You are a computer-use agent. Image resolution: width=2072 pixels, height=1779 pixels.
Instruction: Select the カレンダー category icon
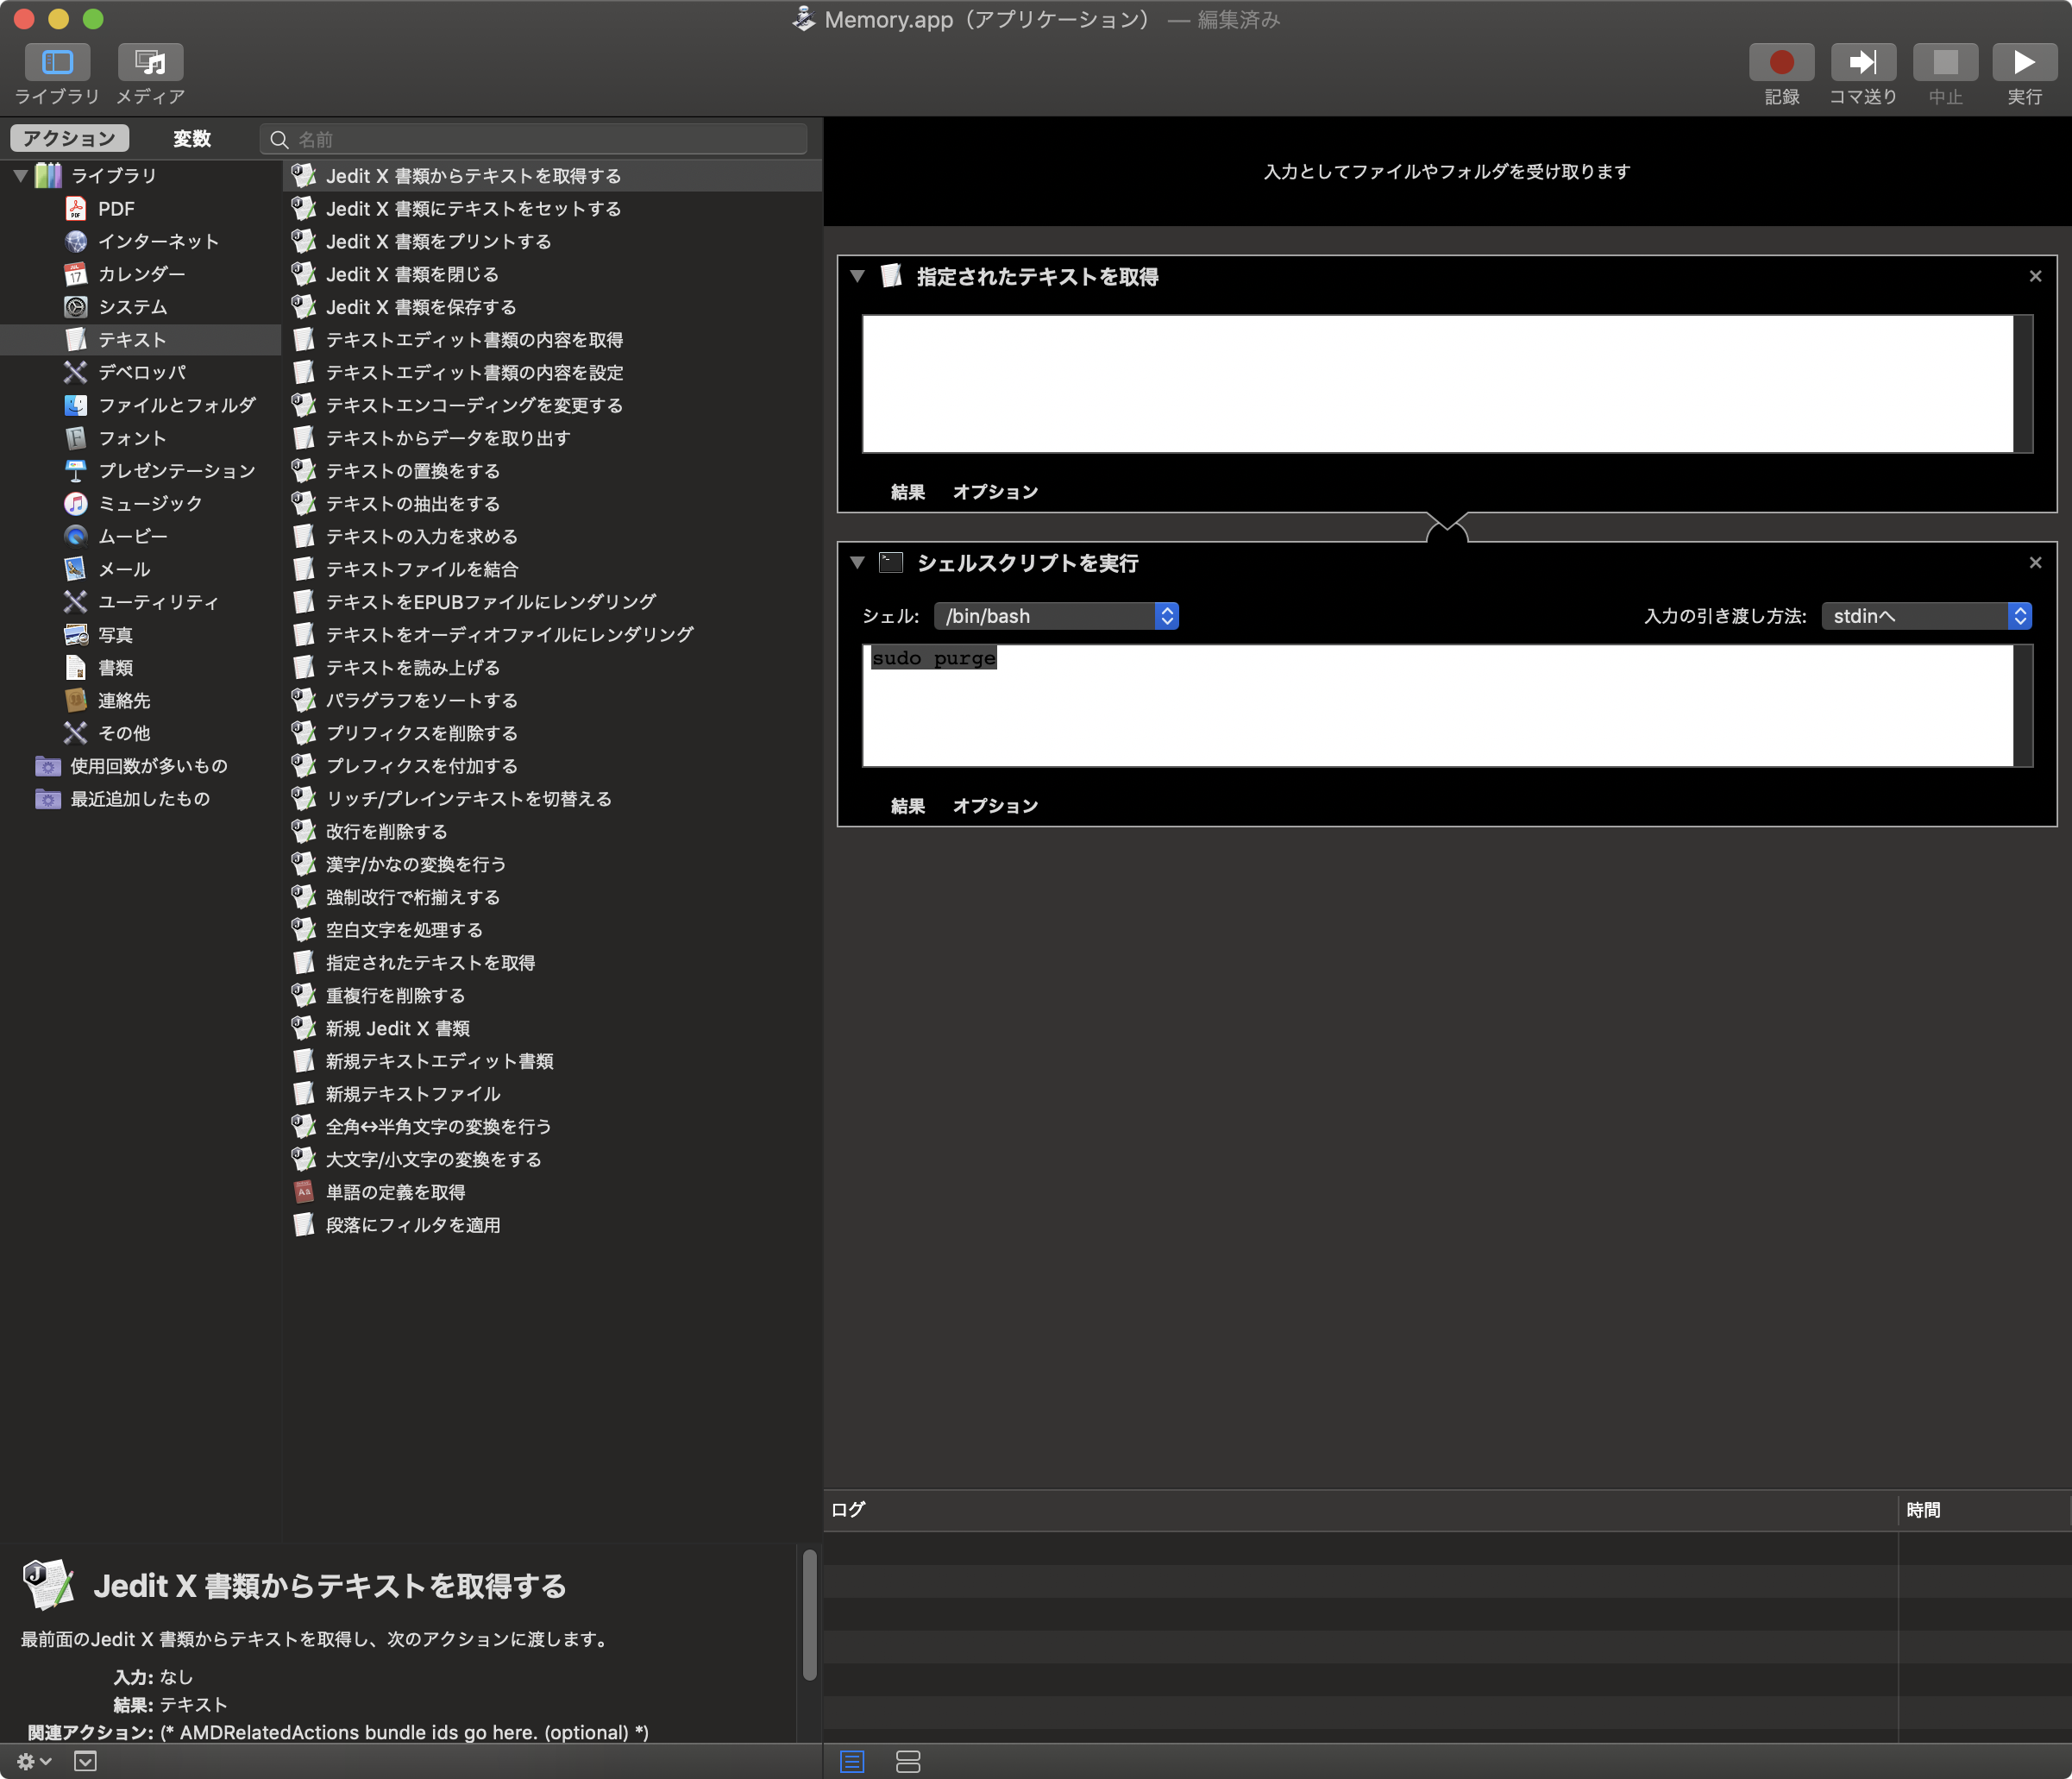76,274
